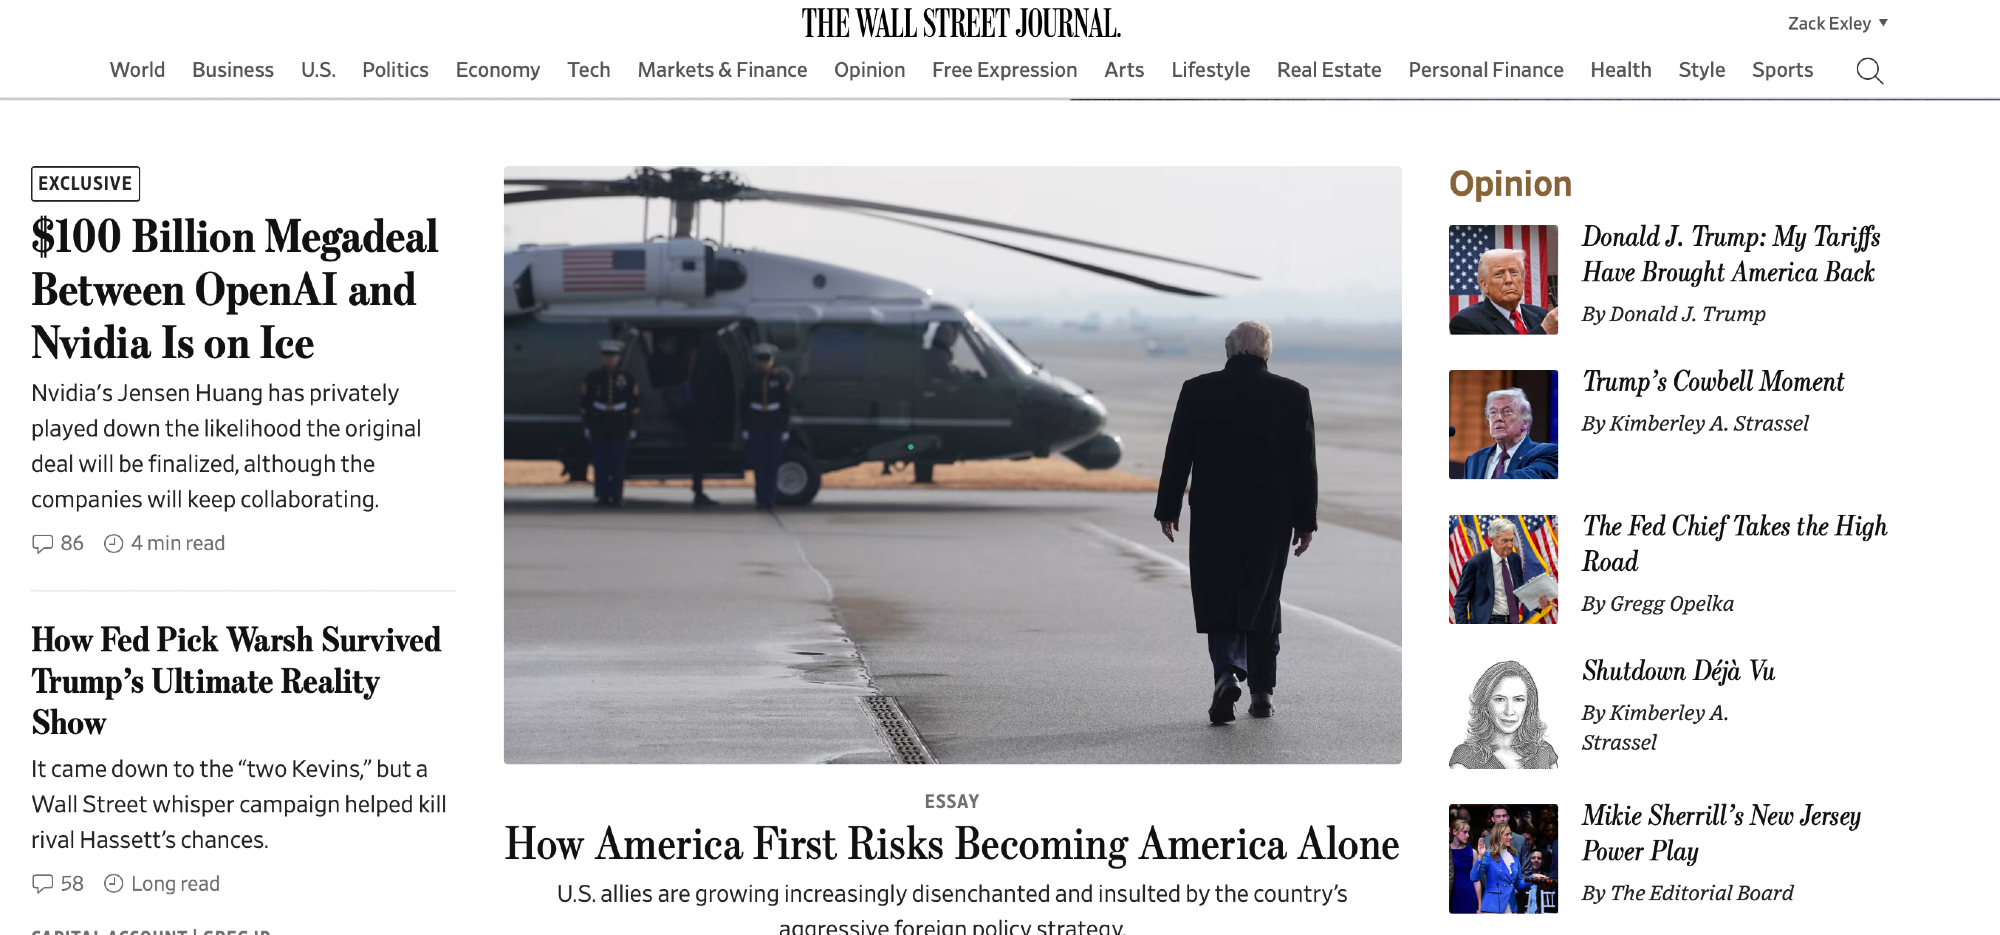Click The Wall Street Journal logo
2000x935 pixels.
(961, 24)
